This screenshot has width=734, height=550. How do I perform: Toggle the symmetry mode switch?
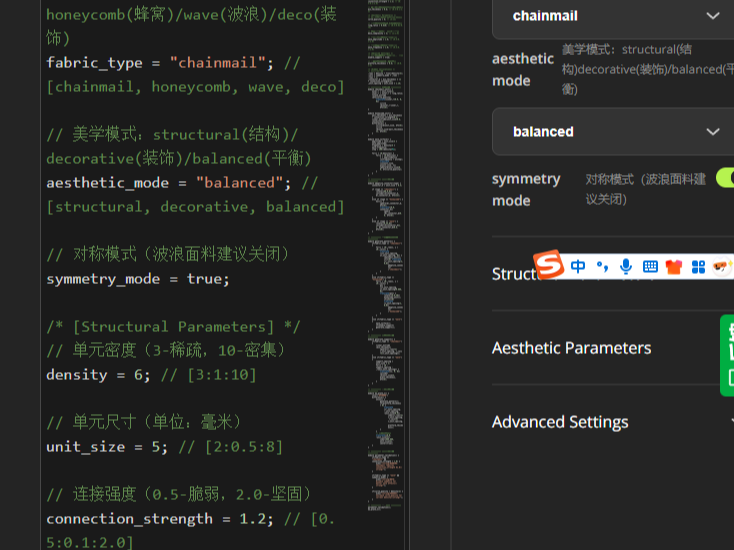click(x=725, y=179)
